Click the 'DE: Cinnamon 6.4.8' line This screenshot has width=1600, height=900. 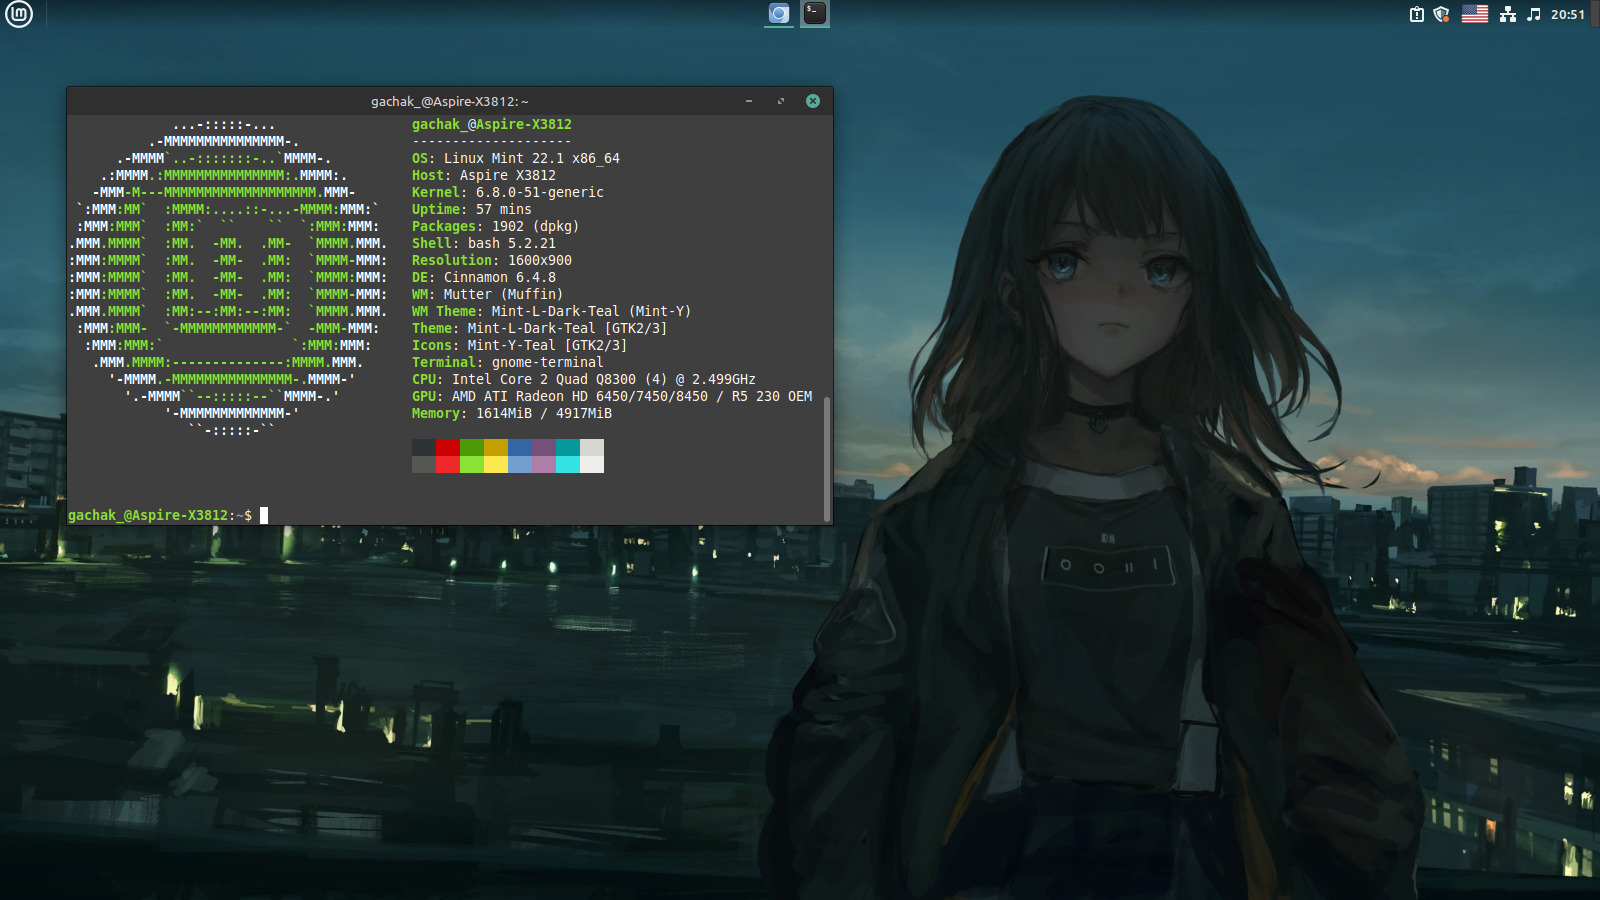pyautogui.click(x=484, y=277)
